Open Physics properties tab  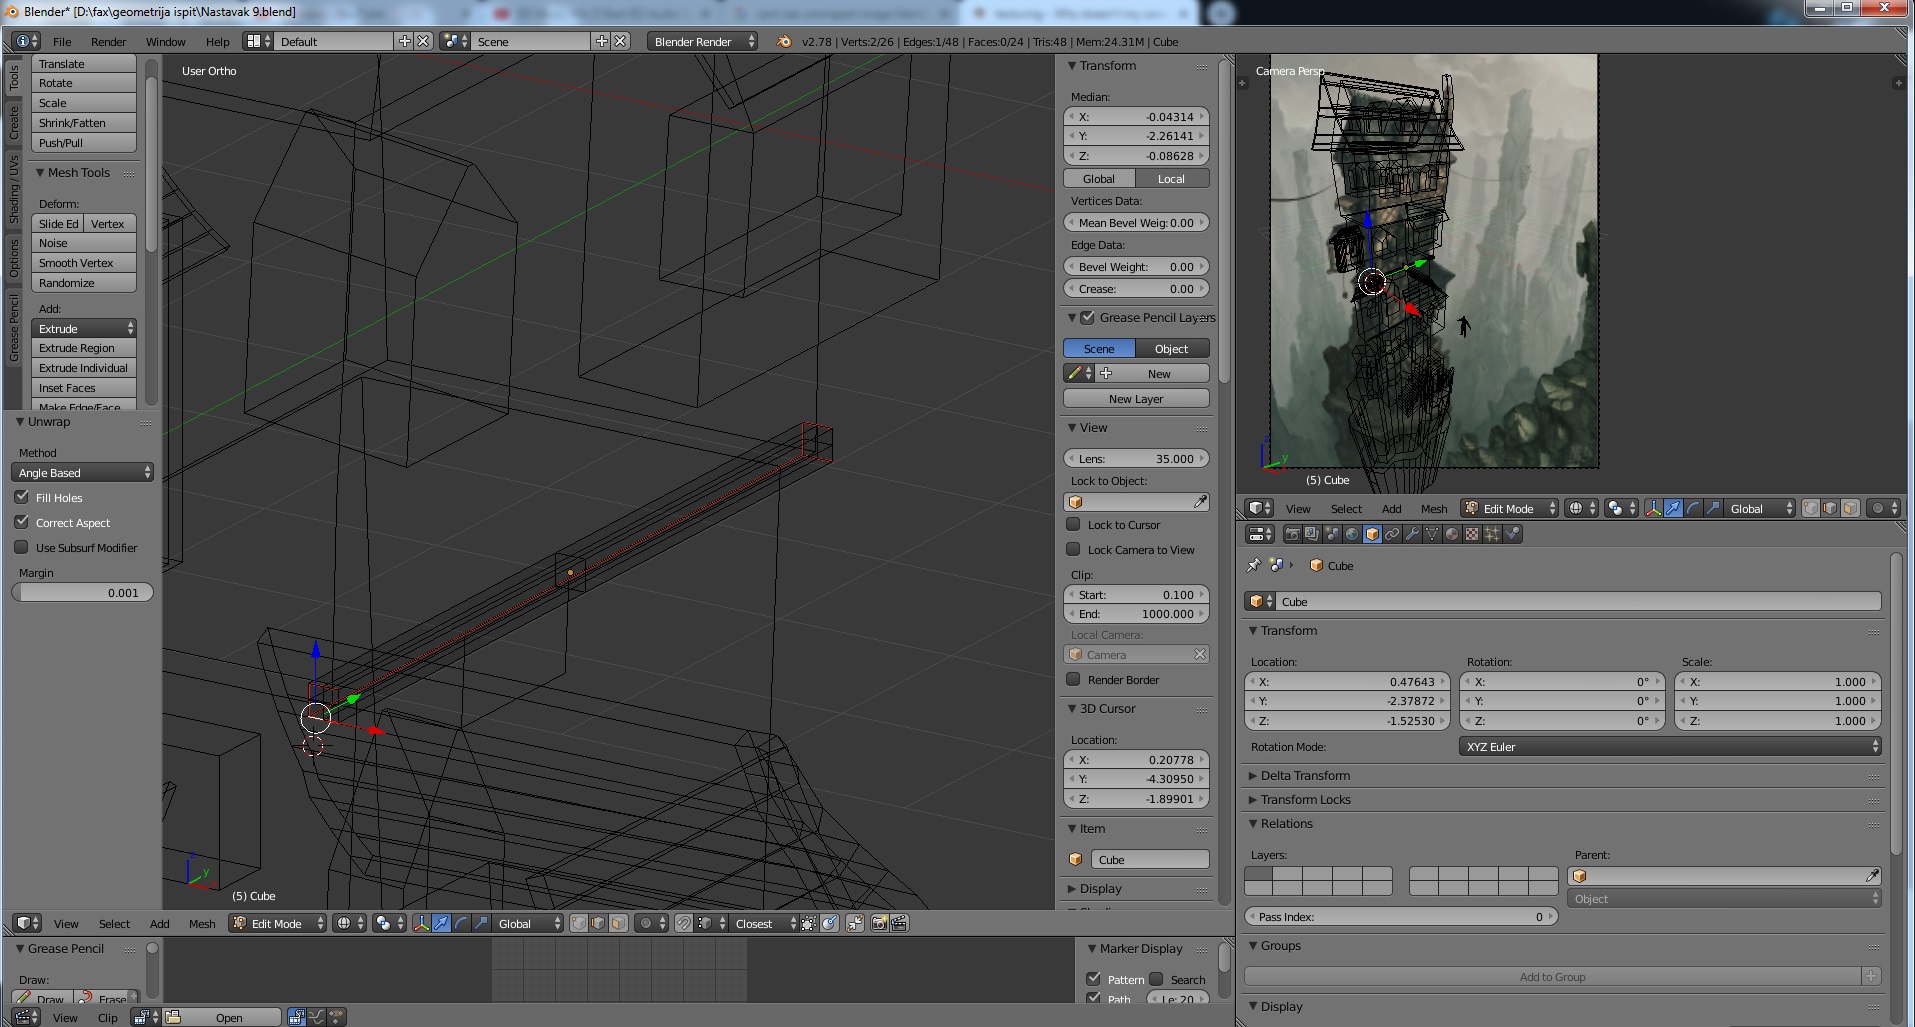coord(1512,534)
